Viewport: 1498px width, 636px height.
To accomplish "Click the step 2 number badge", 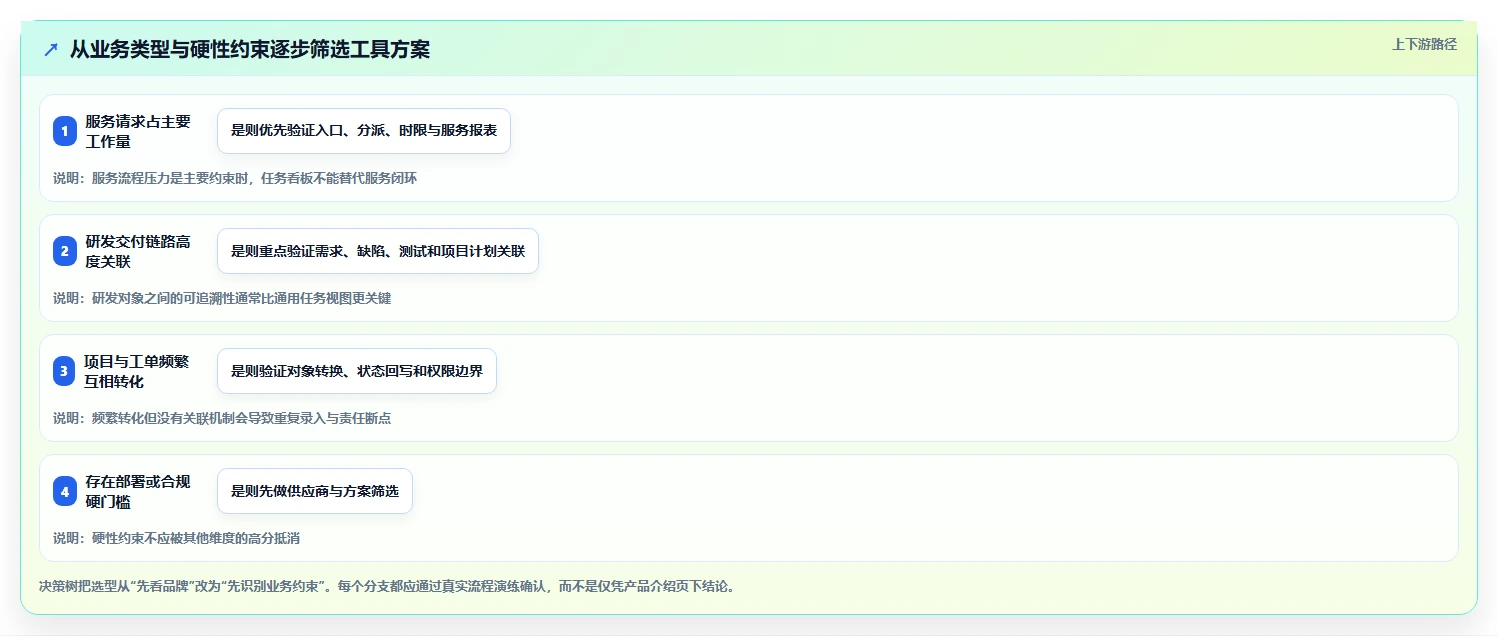I will [65, 251].
